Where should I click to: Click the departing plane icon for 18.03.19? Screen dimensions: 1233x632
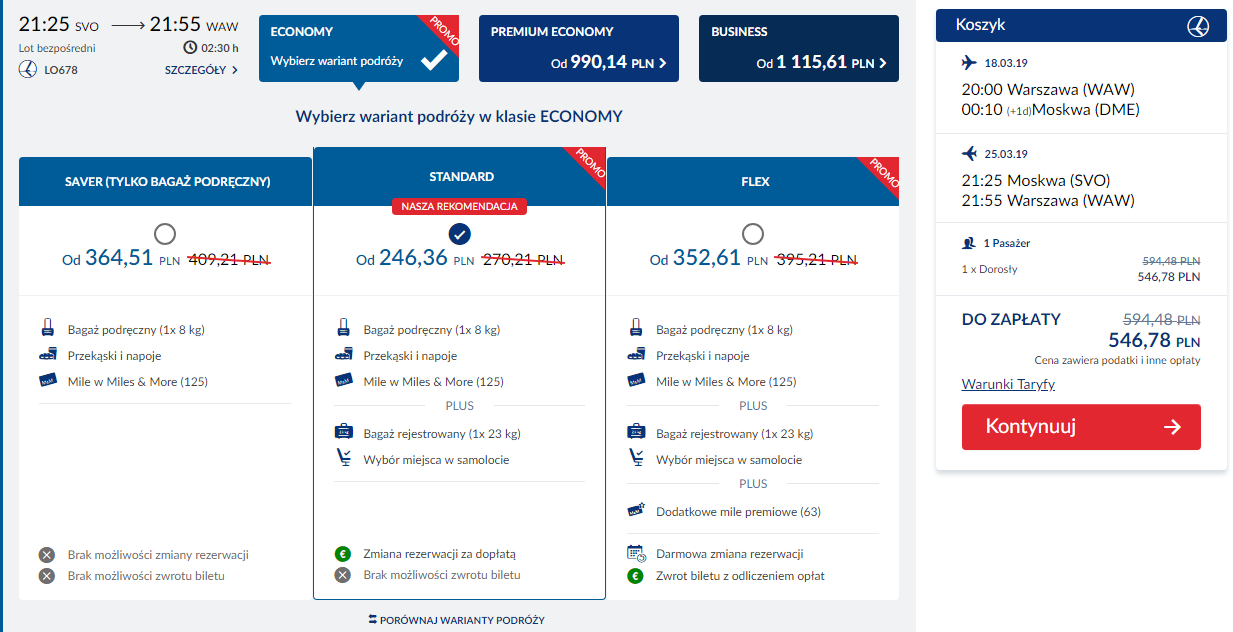(968, 63)
